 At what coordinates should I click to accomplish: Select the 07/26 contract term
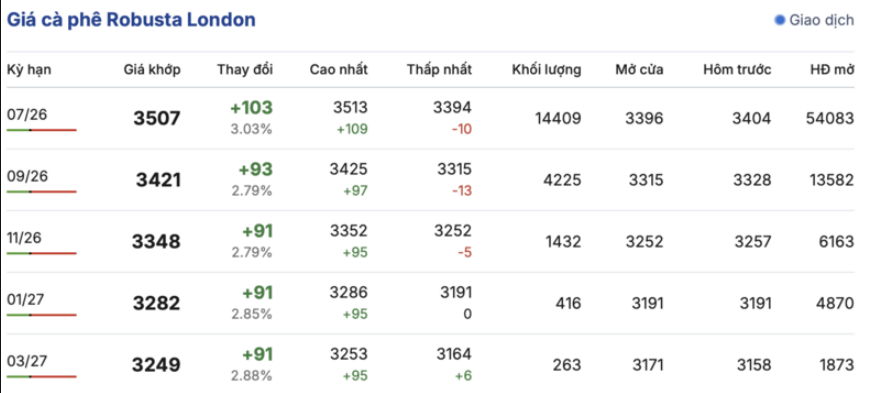(27, 115)
